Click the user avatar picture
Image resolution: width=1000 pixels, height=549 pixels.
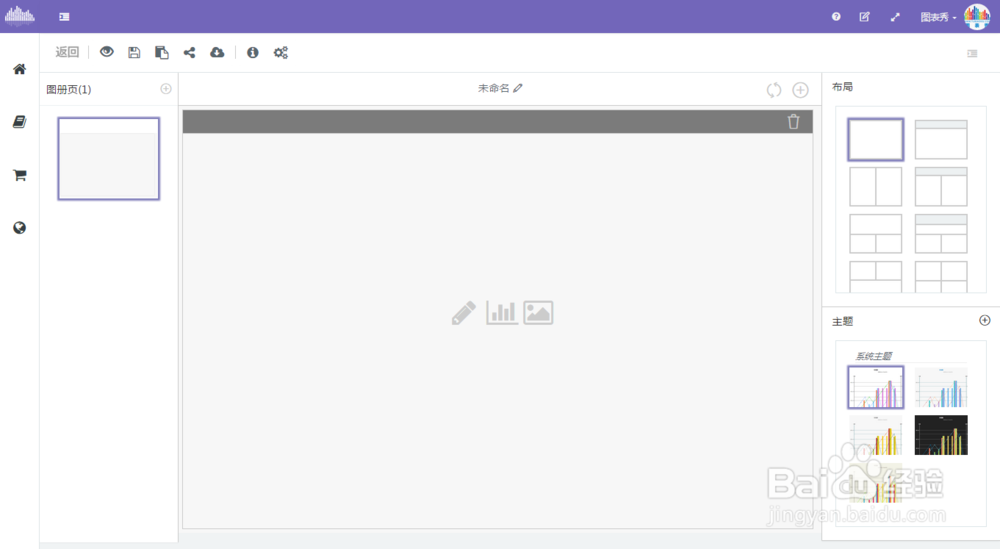point(977,17)
